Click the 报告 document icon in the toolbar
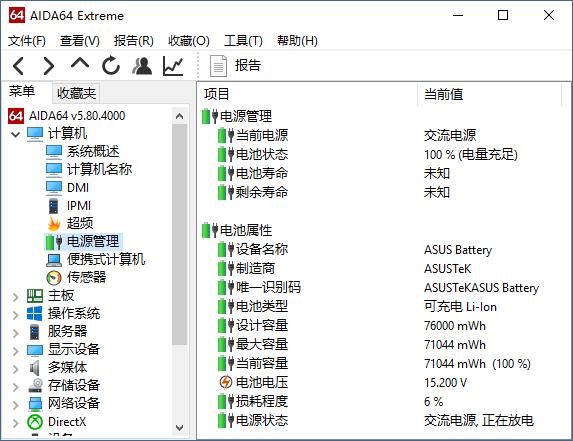 coord(218,66)
